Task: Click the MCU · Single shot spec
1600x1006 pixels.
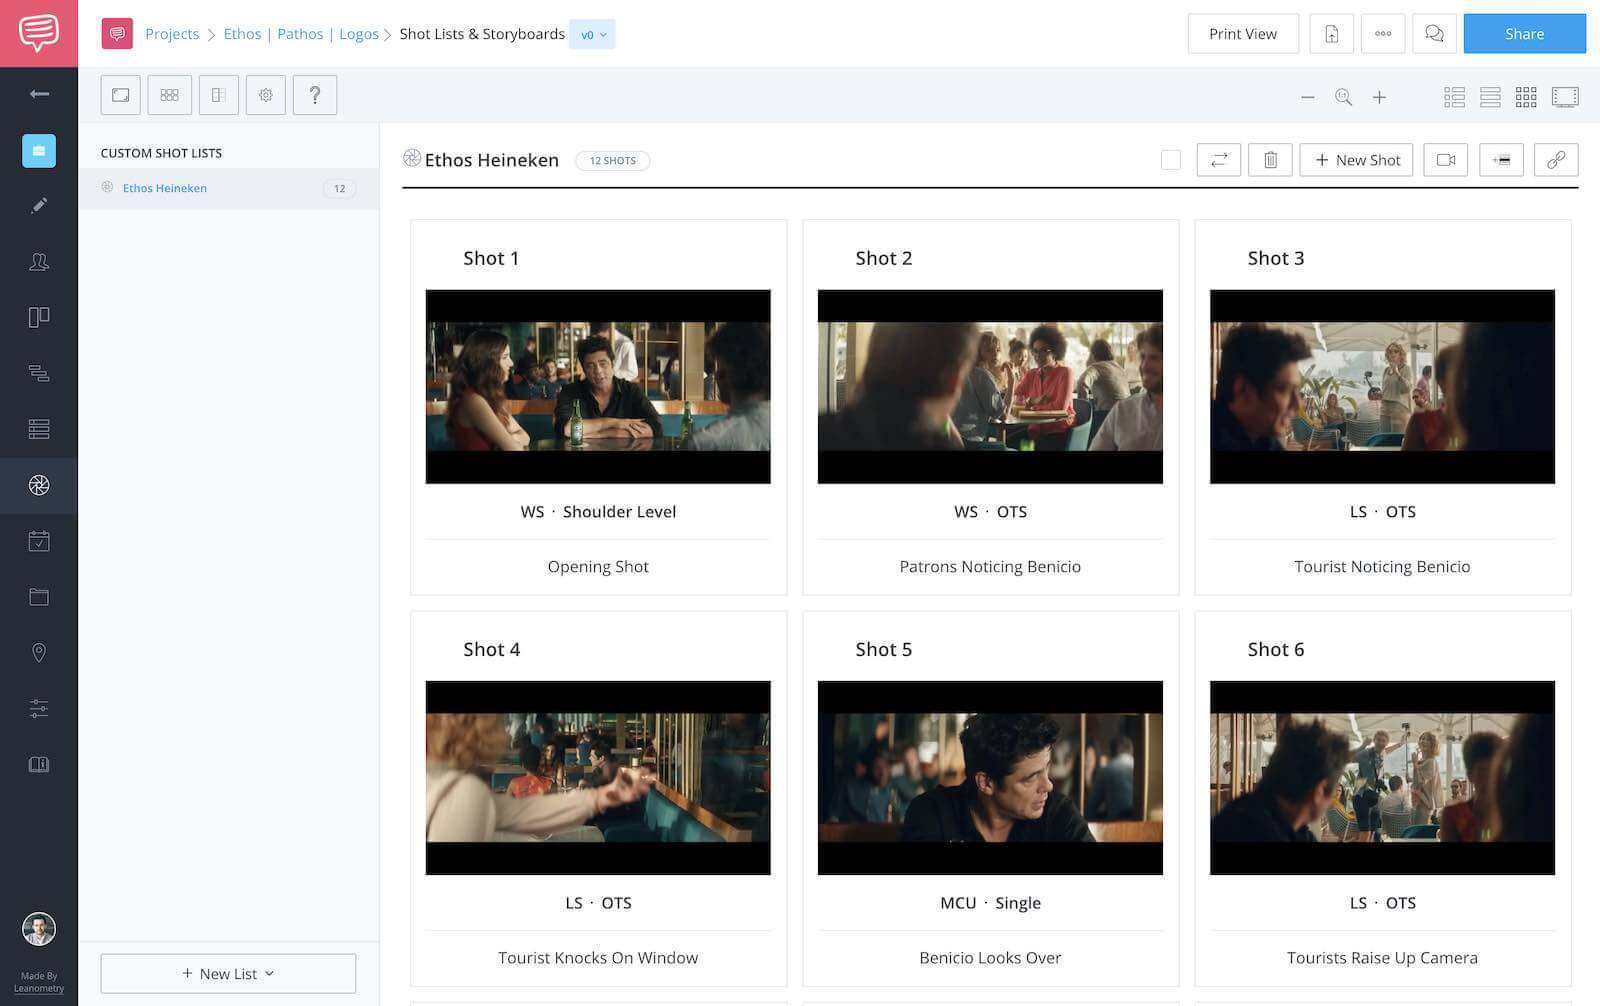Action: (x=990, y=902)
